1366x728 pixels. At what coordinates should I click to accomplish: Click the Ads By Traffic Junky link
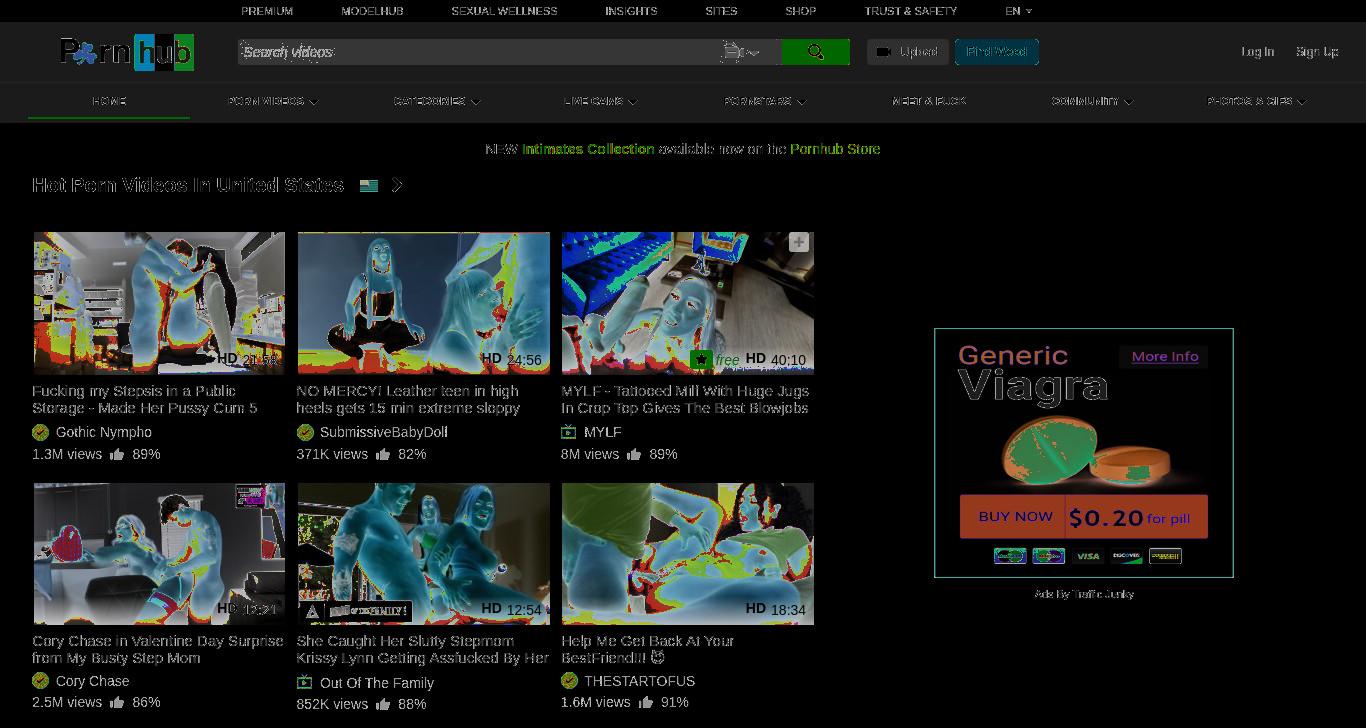tap(1084, 594)
